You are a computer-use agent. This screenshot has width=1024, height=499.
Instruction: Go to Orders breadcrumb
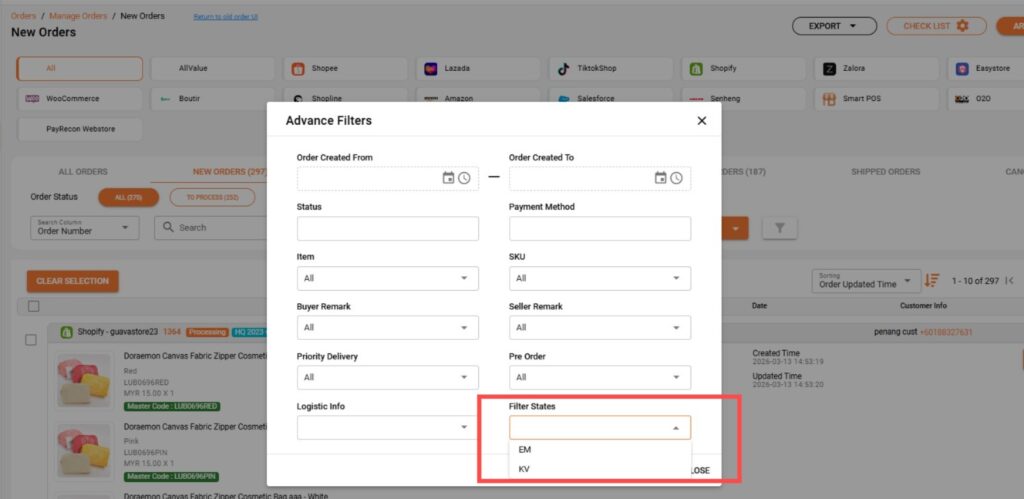pos(24,16)
